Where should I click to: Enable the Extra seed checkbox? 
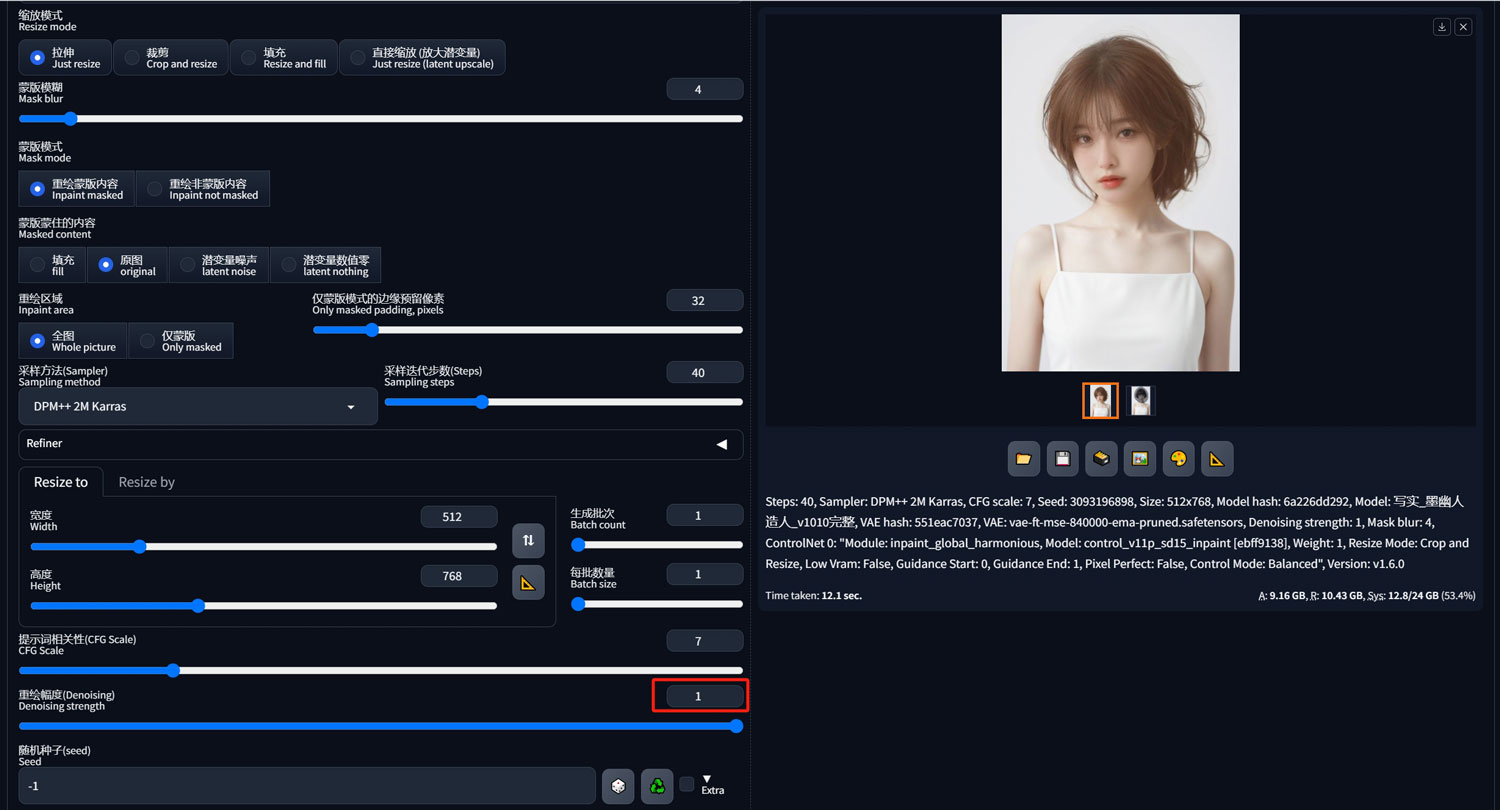pos(686,784)
